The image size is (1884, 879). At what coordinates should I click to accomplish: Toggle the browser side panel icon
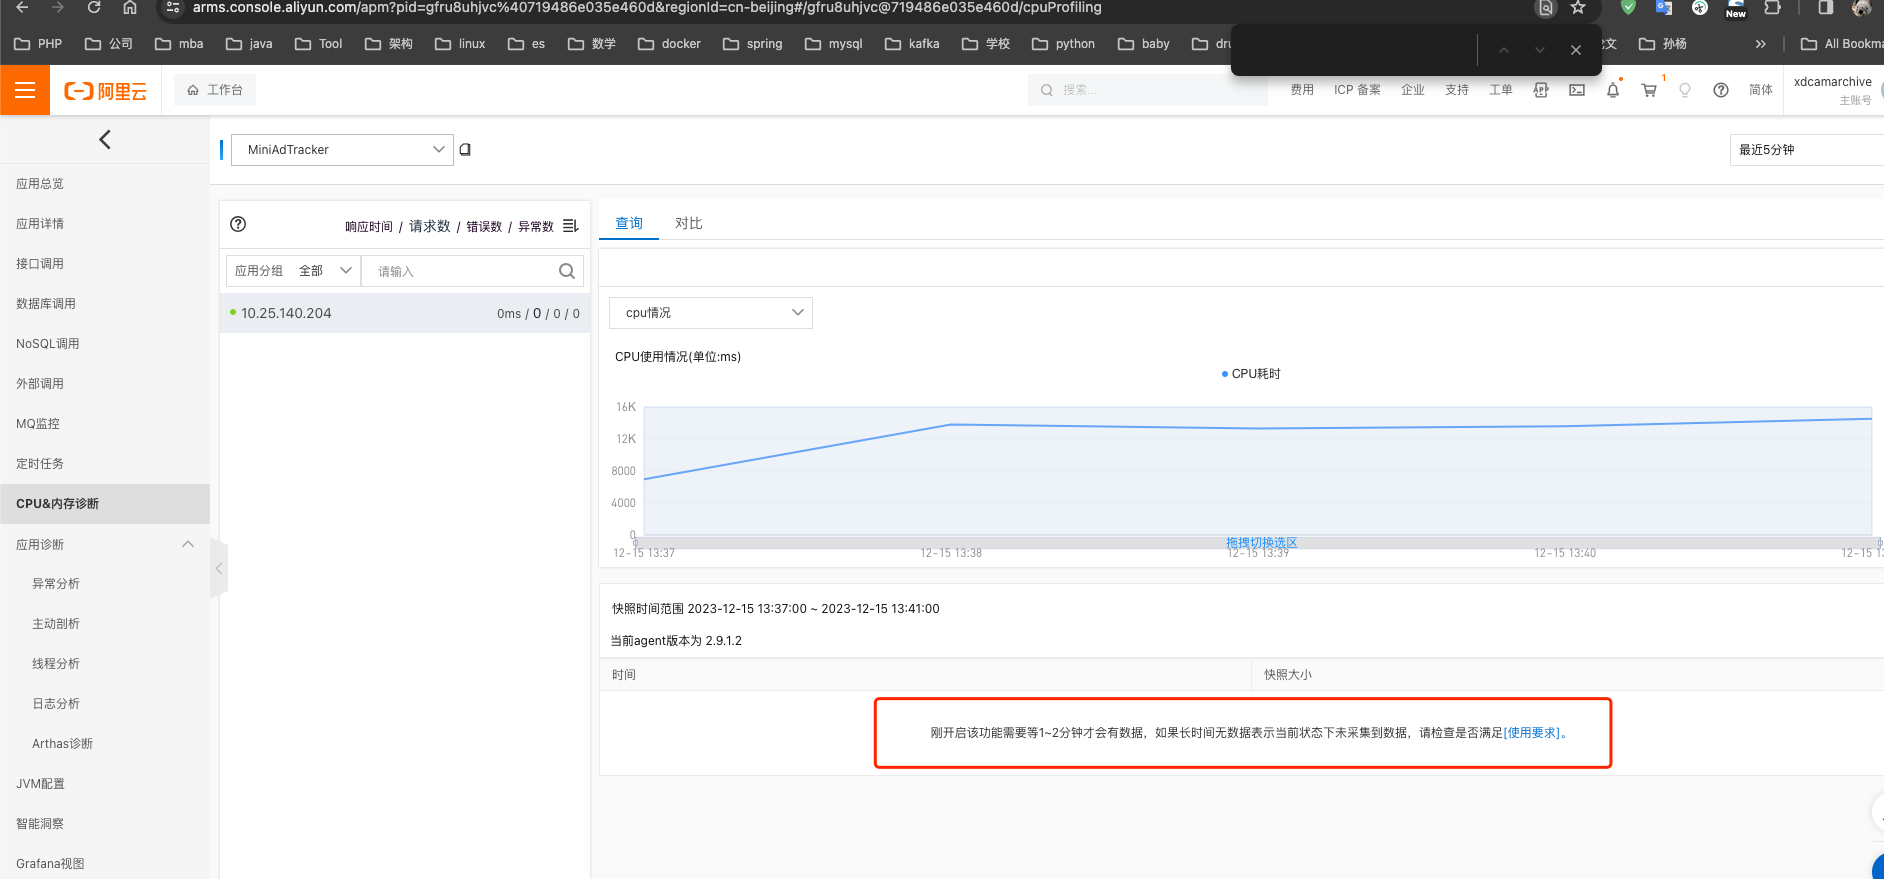[1825, 8]
